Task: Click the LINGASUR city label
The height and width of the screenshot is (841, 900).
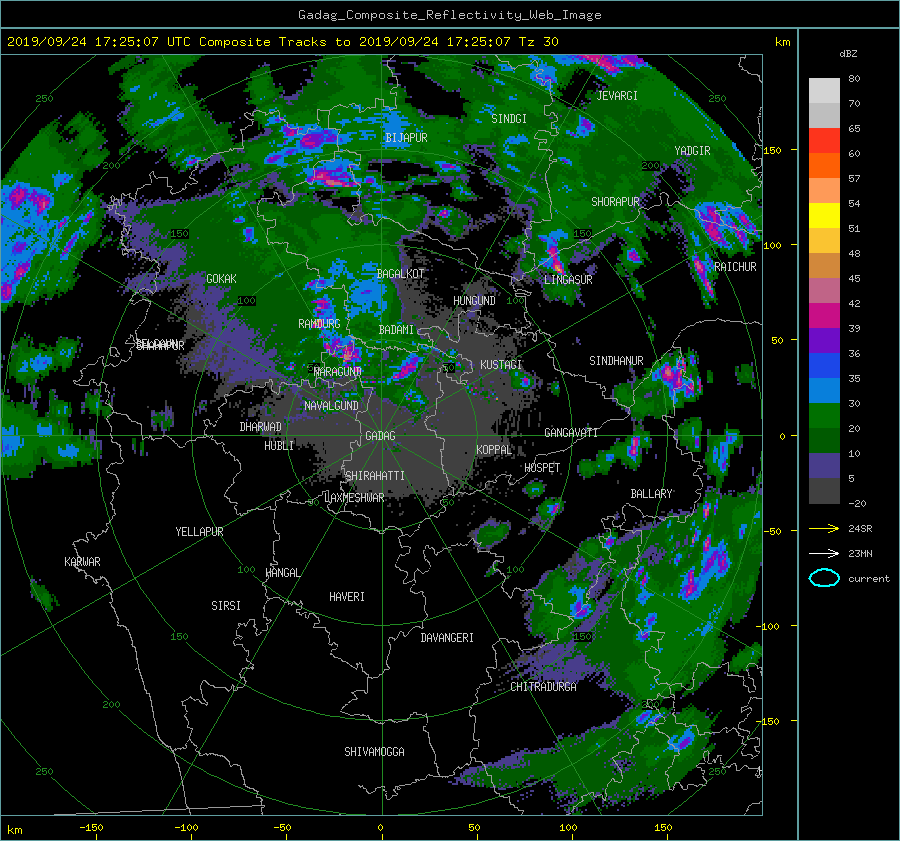Action: pyautogui.click(x=568, y=280)
